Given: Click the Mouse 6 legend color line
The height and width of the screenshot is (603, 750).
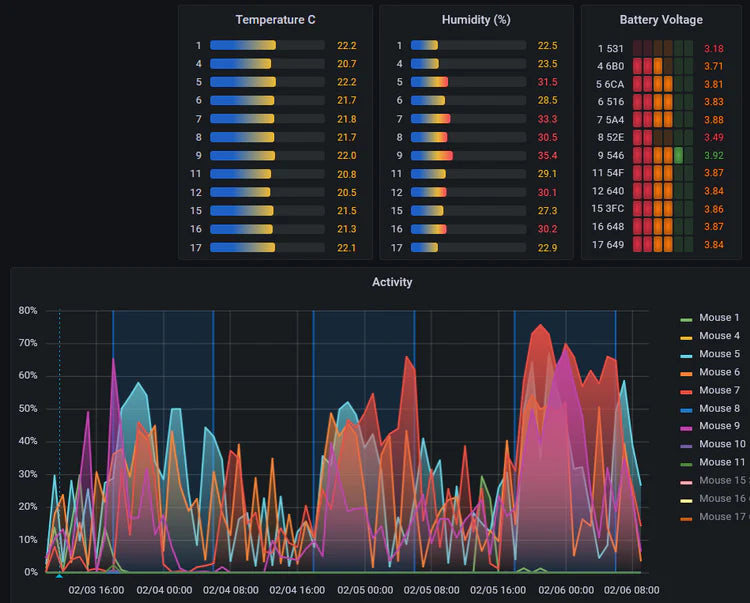Looking at the screenshot, I should [x=686, y=373].
